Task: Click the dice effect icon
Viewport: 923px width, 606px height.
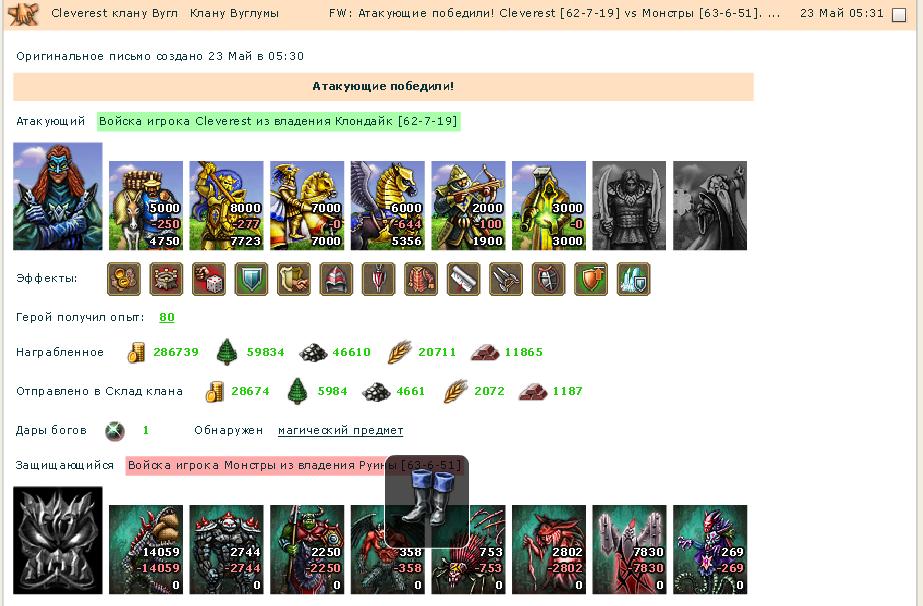Action: [x=209, y=279]
